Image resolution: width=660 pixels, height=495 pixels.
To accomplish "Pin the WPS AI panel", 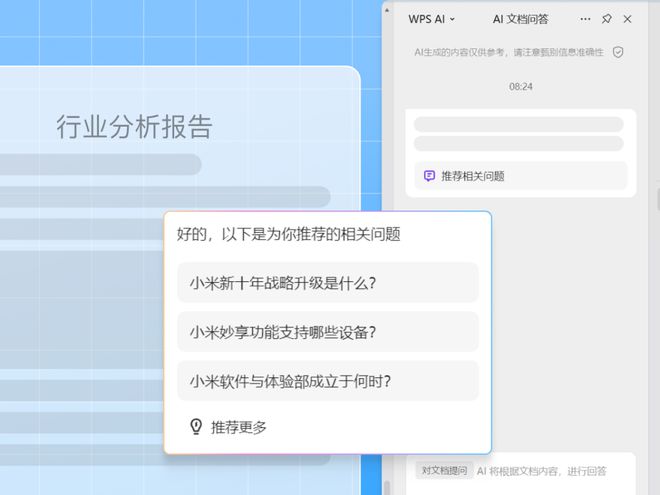I will click(x=607, y=19).
